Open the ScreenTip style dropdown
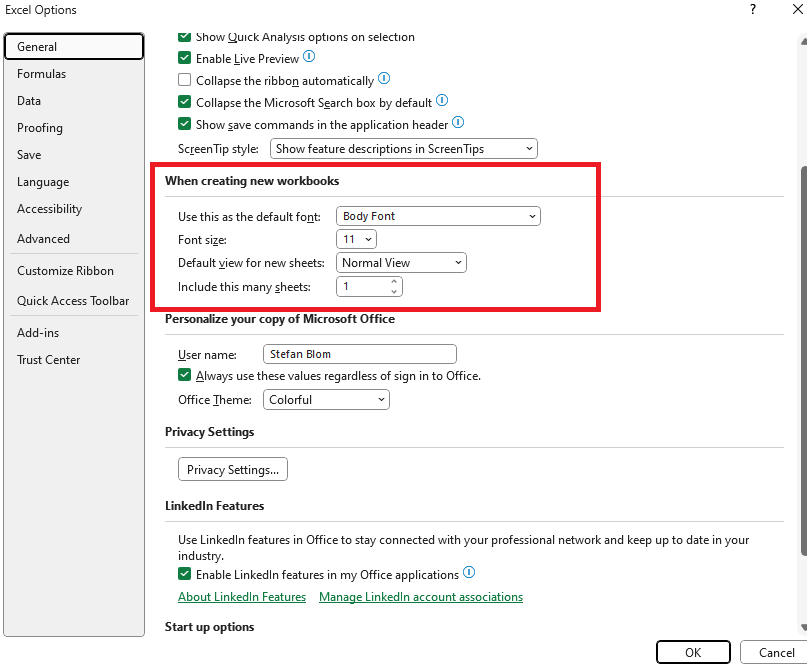Image resolution: width=807 pixels, height=666 pixels. [x=404, y=149]
